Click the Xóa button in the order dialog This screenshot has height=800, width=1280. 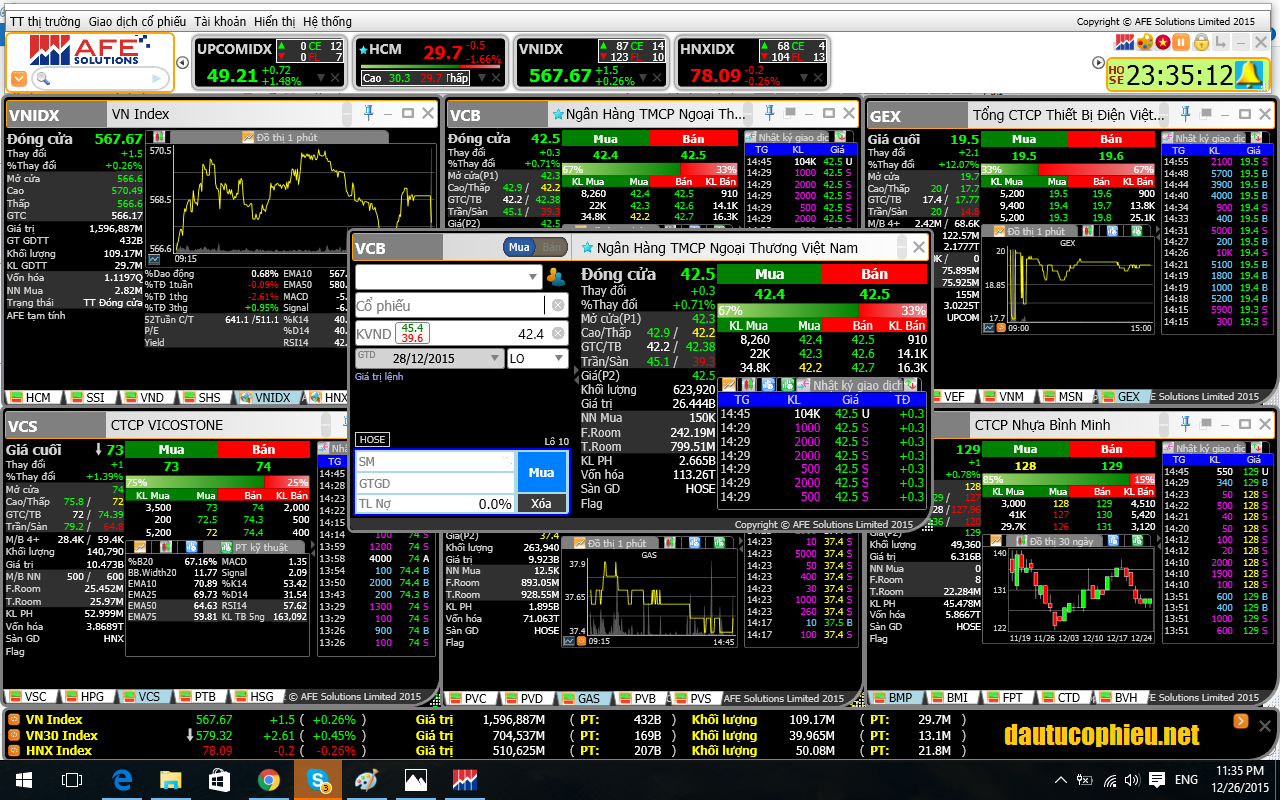541,504
